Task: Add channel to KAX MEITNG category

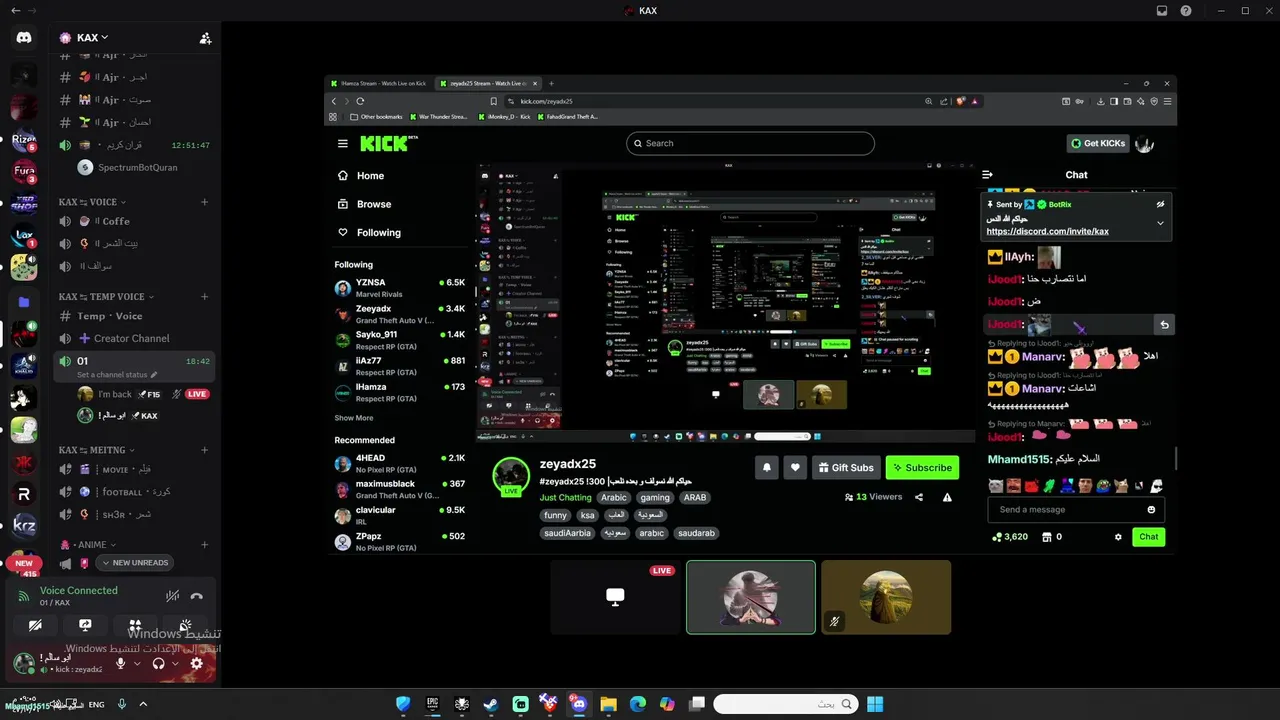Action: tap(204, 451)
